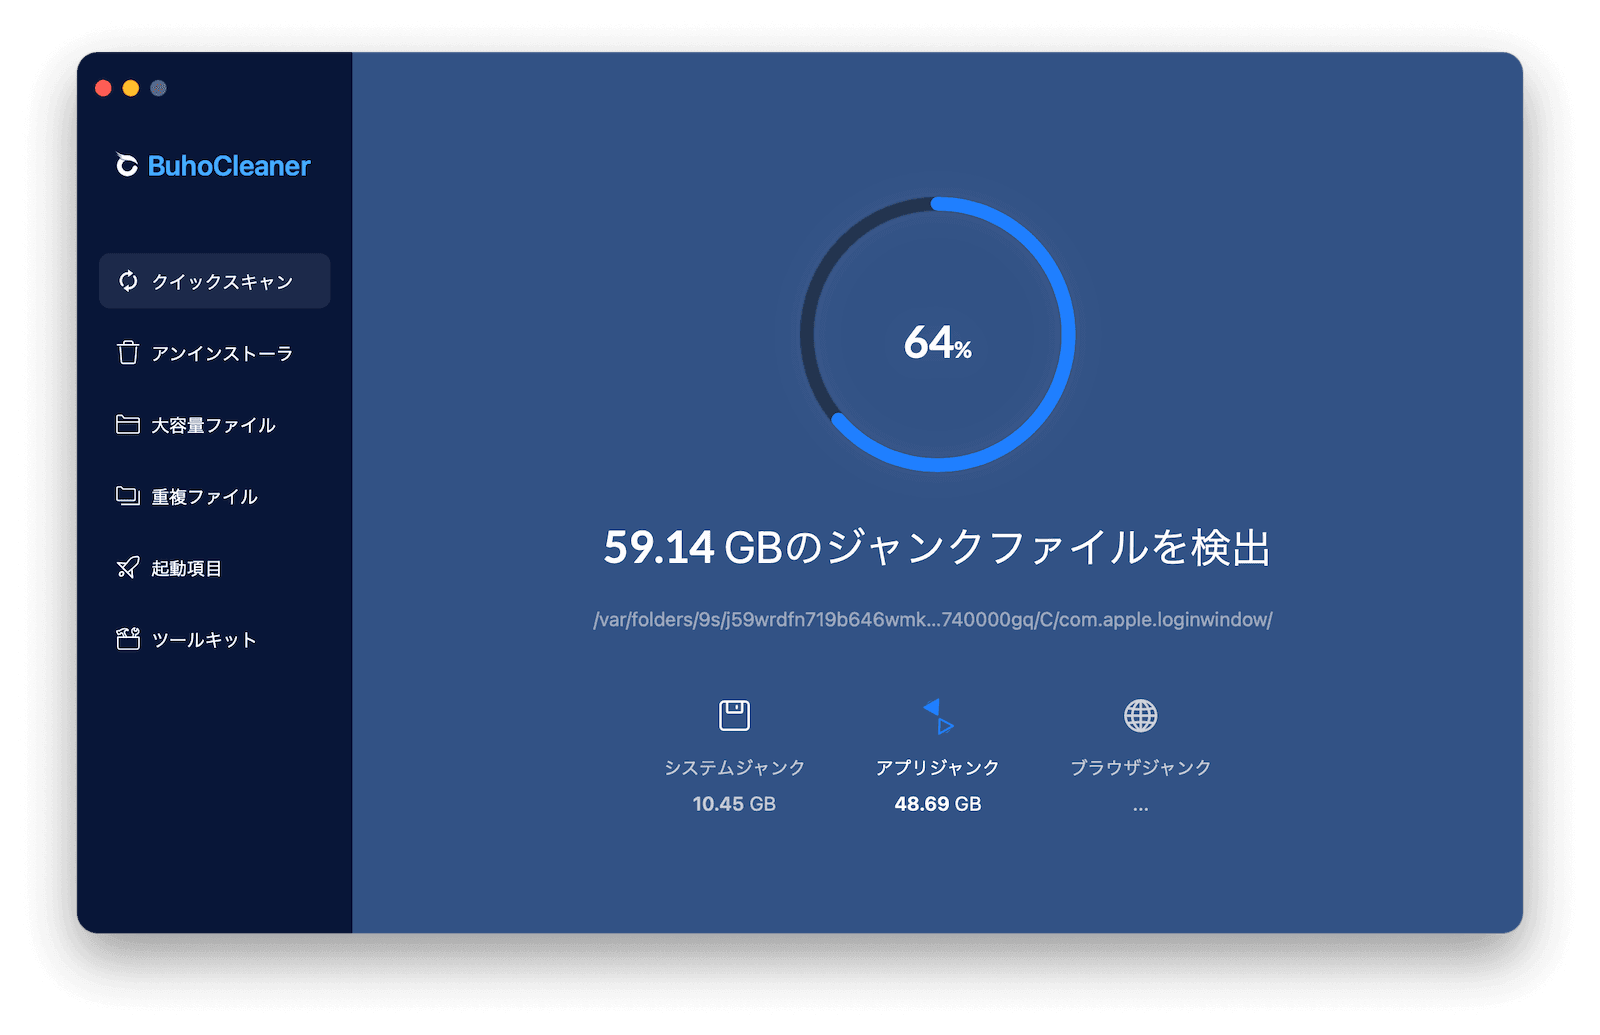The height and width of the screenshot is (1035, 1600).
Task: Select 起動項目 in the sidebar
Action: (x=189, y=568)
